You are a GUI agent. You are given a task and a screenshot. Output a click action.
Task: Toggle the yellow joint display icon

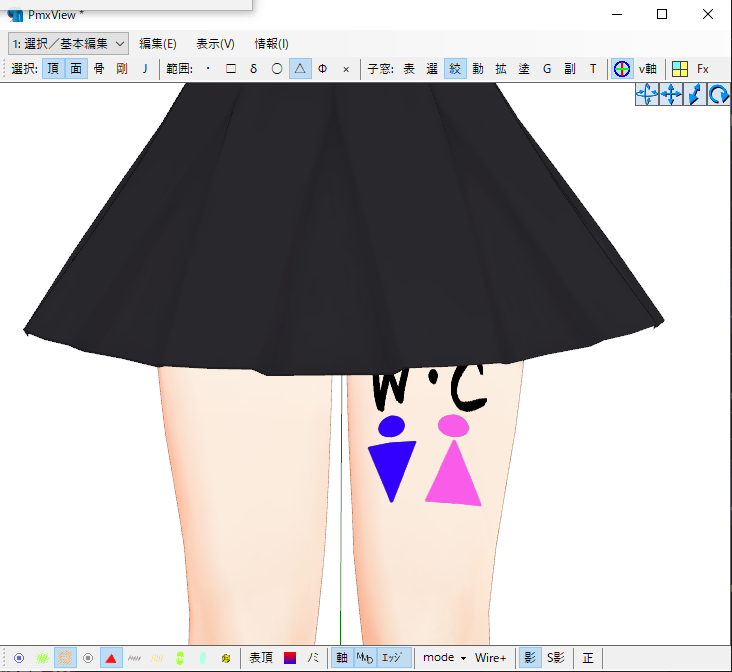click(x=226, y=658)
